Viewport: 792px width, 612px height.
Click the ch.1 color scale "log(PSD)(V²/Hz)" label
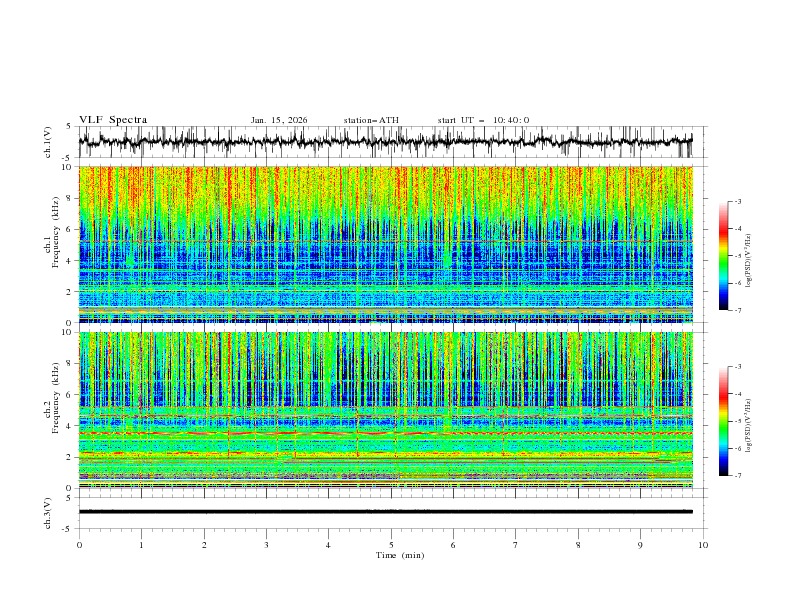click(x=749, y=261)
